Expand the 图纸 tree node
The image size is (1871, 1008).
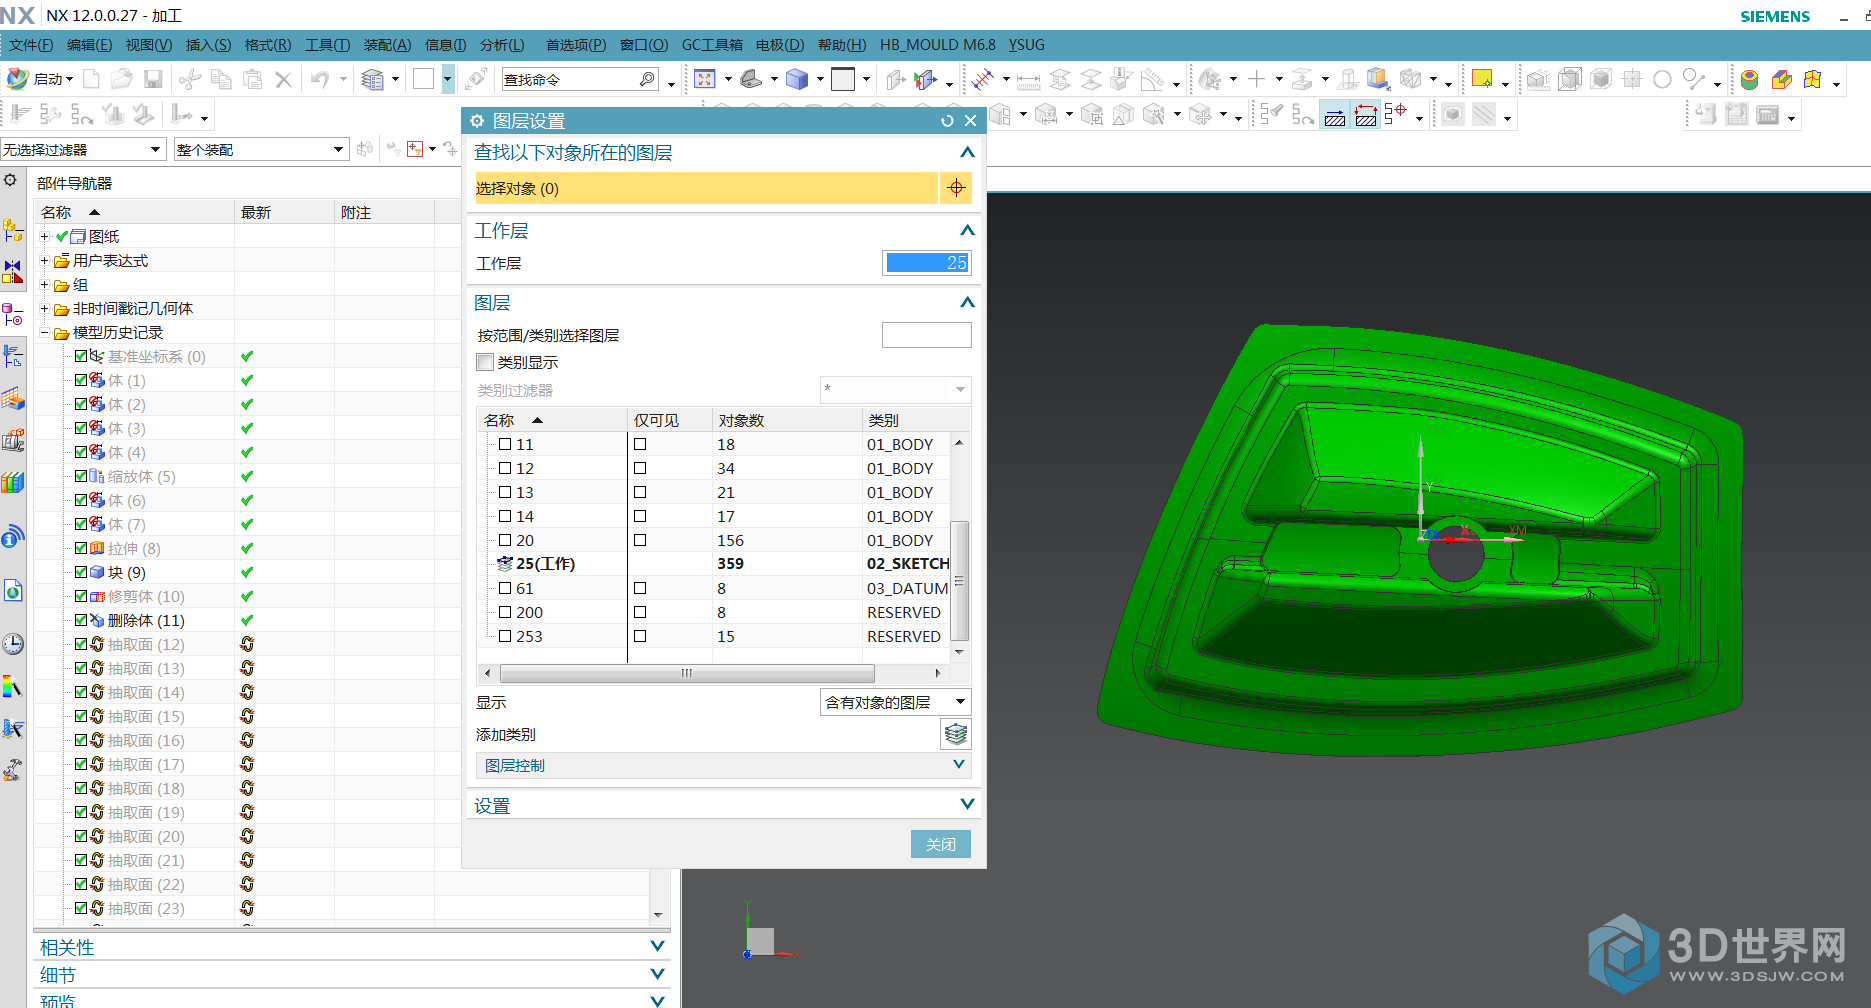tap(44, 236)
